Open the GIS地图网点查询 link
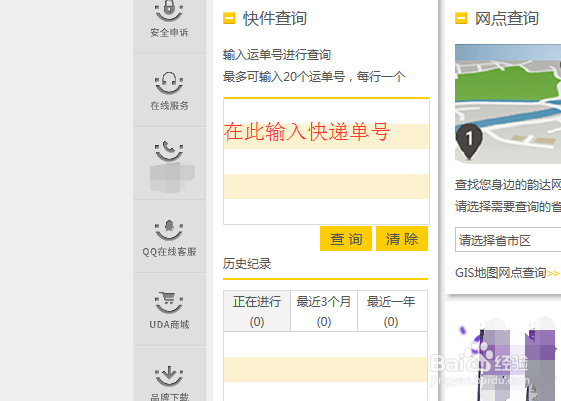This screenshot has width=561, height=401. click(507, 273)
